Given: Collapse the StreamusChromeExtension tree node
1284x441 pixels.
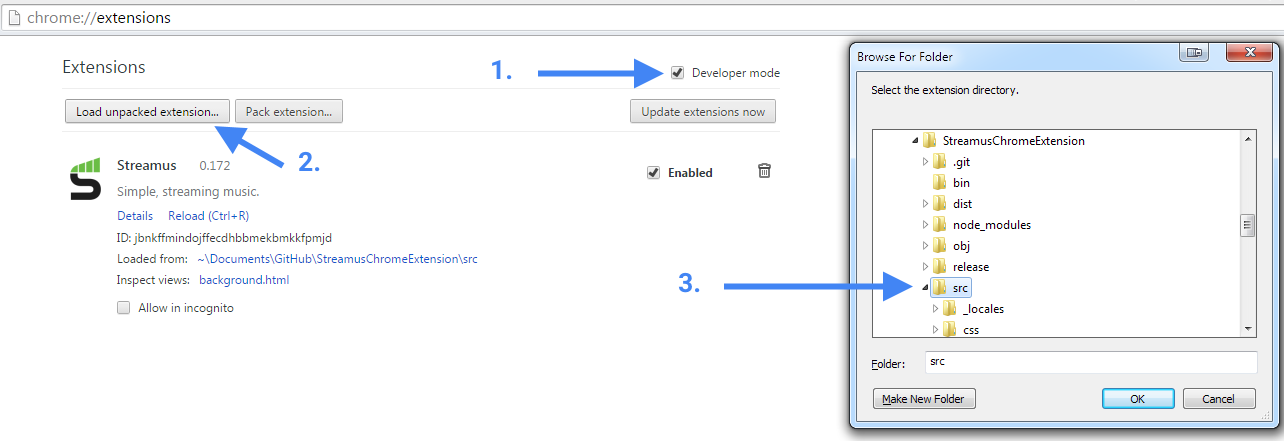Looking at the screenshot, I should (x=914, y=141).
